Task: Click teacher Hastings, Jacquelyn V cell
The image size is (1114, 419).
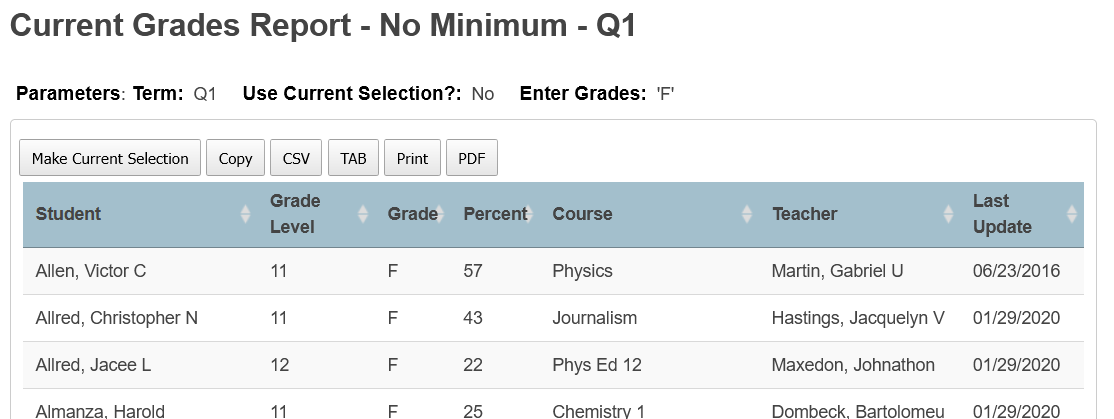Action: [860, 318]
